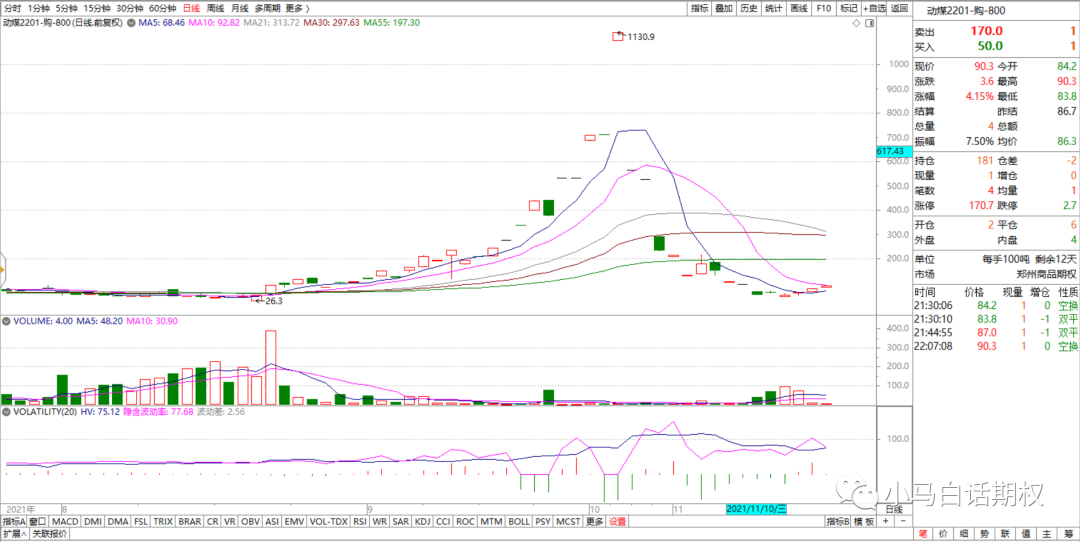Open the 扩展 expander at bottom left
The width and height of the screenshot is (1080, 542).
tap(14, 534)
